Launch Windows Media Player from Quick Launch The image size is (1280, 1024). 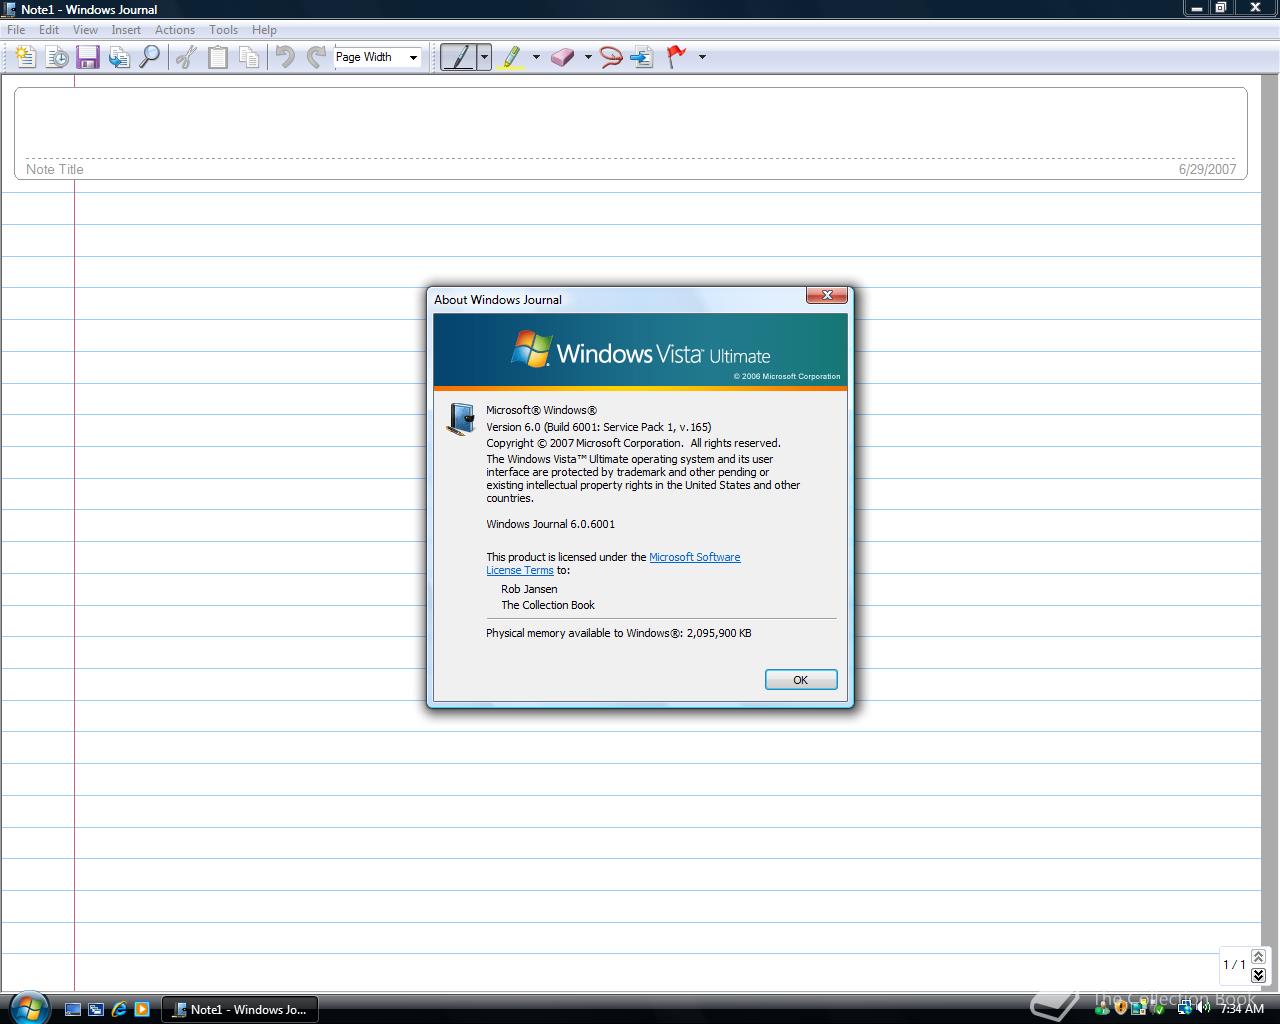coord(142,1009)
